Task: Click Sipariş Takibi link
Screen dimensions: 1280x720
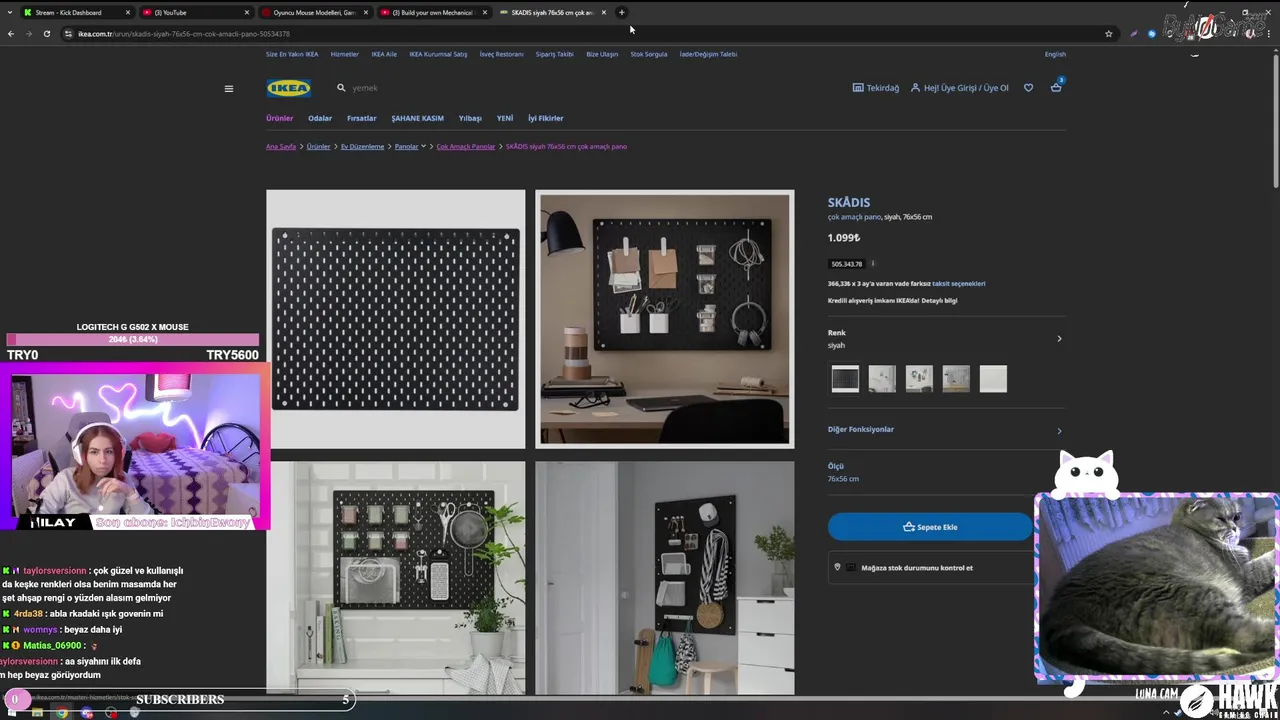Action: (x=555, y=54)
